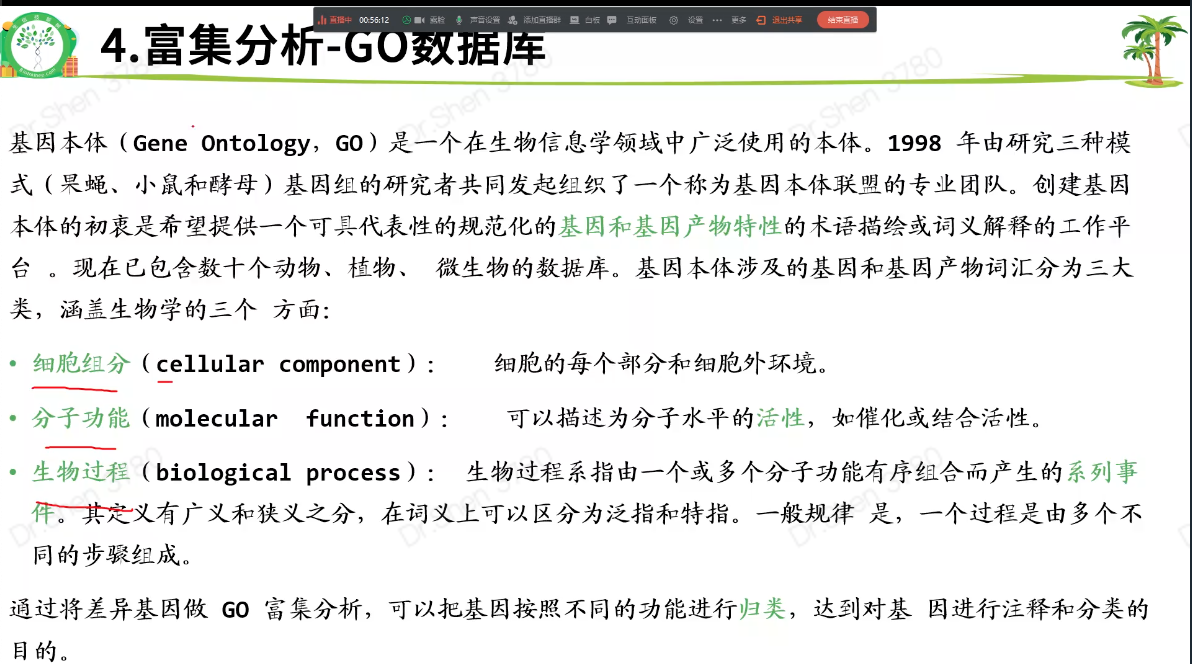Image resolution: width=1192 pixels, height=664 pixels.
Task: Toggle the camera icon in the live toolbar
Action: 419,20
